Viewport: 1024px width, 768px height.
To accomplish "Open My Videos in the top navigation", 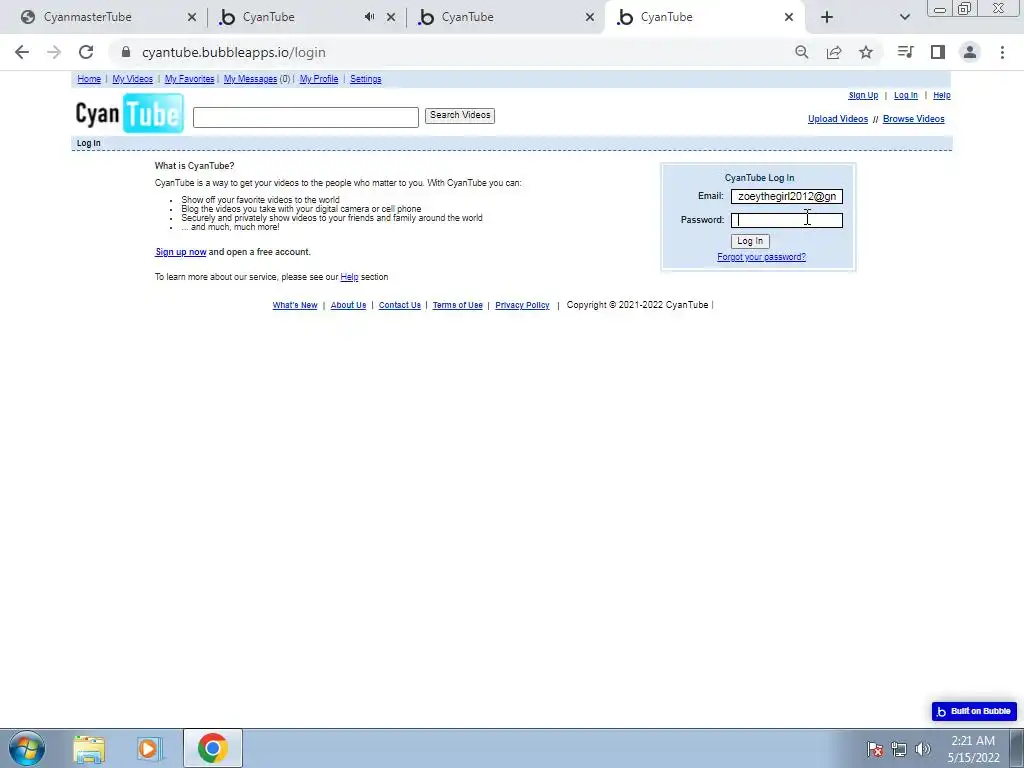I will click(133, 79).
